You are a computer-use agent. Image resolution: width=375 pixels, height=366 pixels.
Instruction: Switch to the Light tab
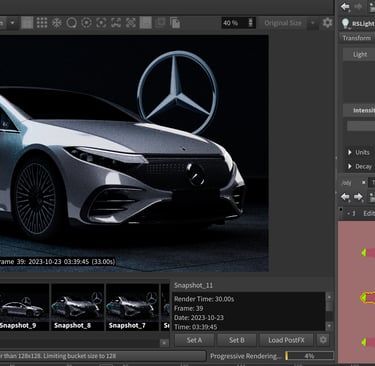coord(360,54)
